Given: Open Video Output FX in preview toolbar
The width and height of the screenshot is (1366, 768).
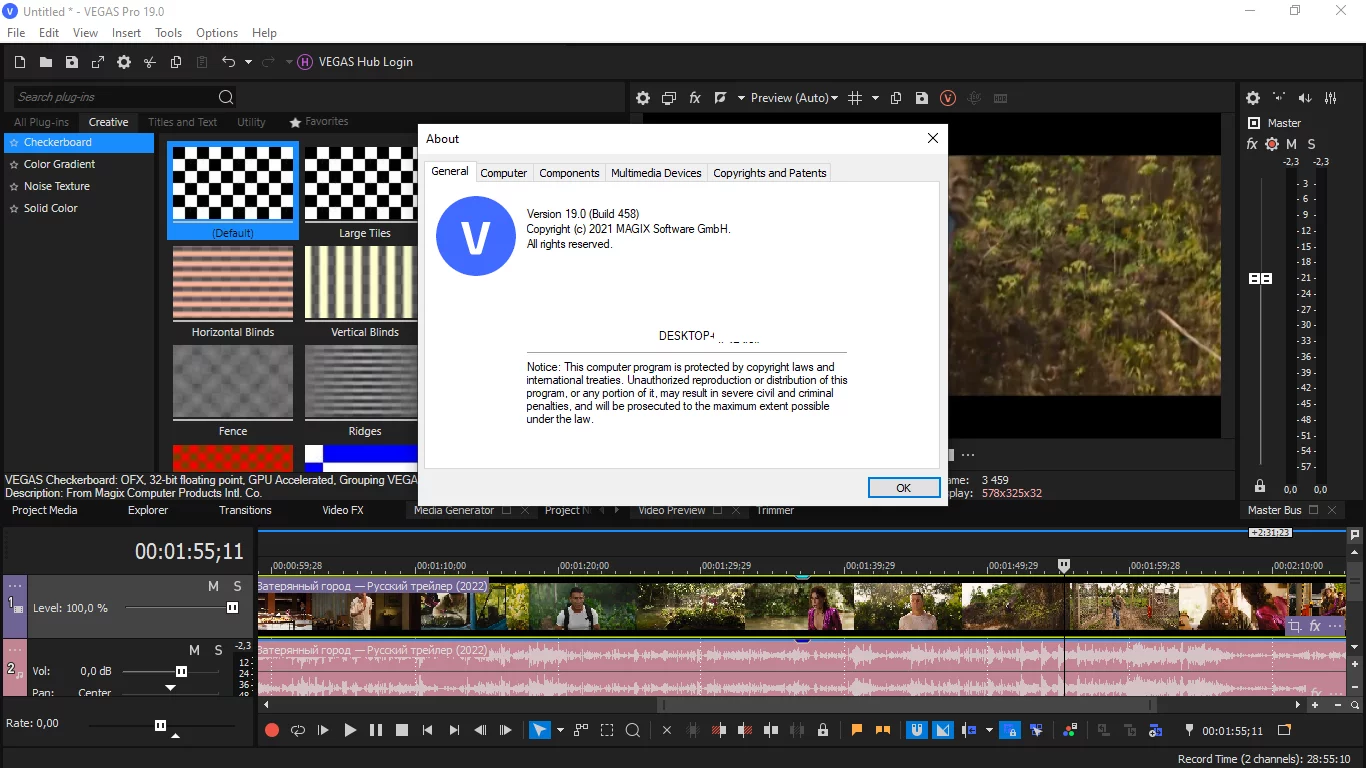Looking at the screenshot, I should click(695, 98).
